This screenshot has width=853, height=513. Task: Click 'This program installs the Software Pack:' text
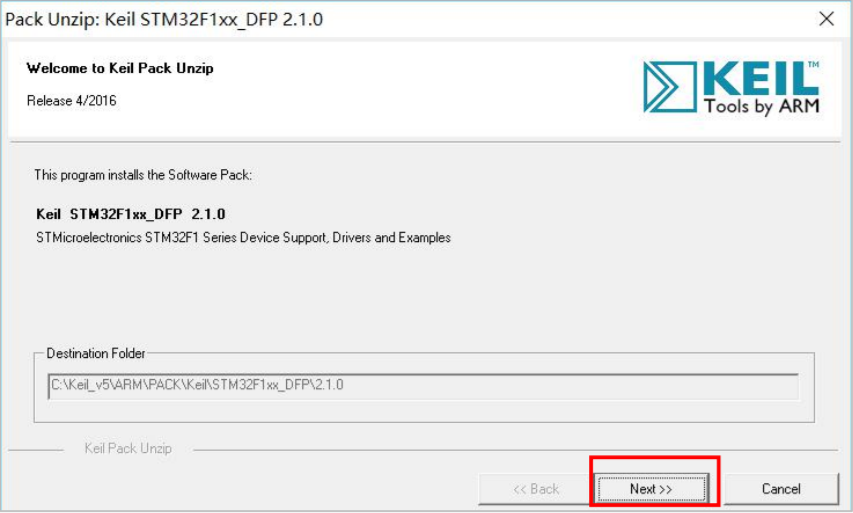tap(143, 175)
